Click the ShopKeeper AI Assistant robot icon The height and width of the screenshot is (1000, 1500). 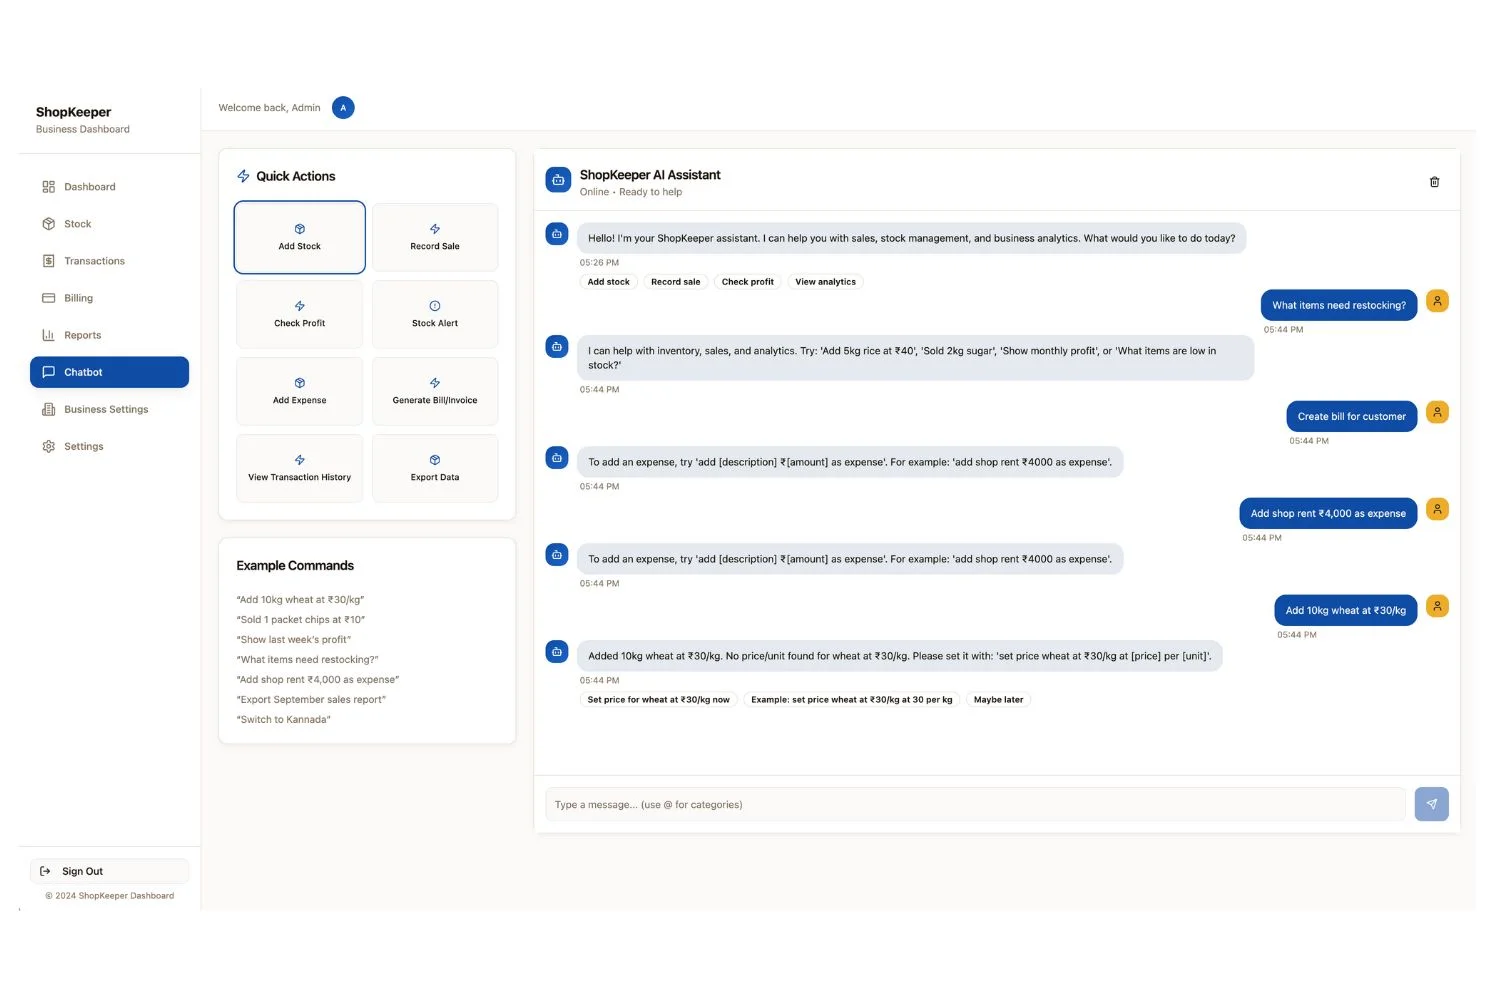[558, 180]
